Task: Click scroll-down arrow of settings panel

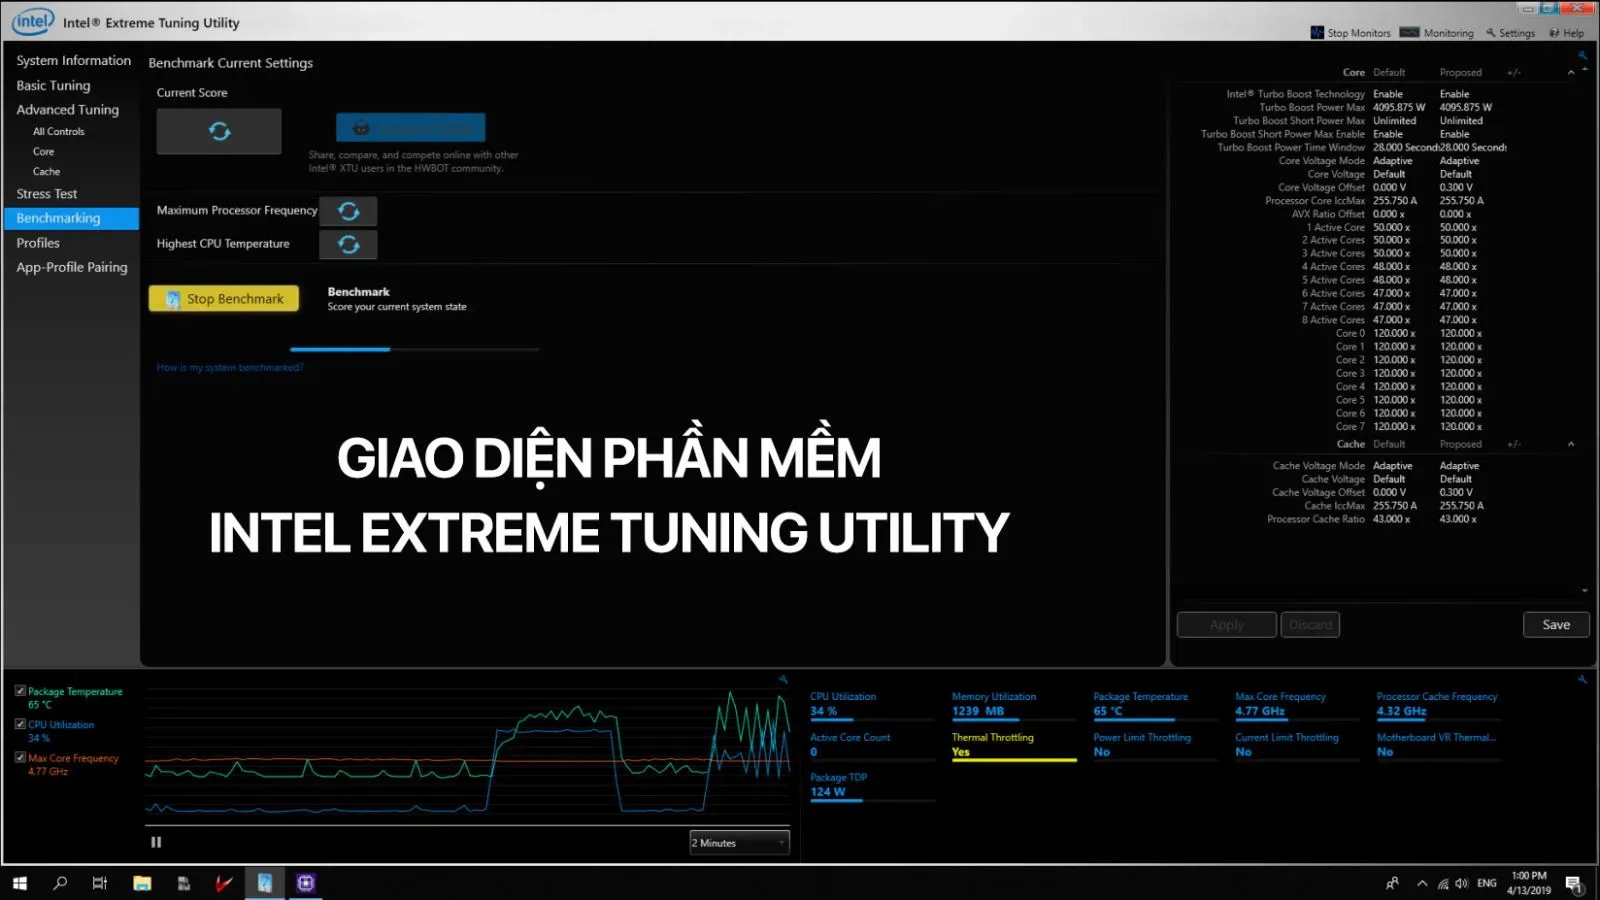Action: tap(1585, 591)
